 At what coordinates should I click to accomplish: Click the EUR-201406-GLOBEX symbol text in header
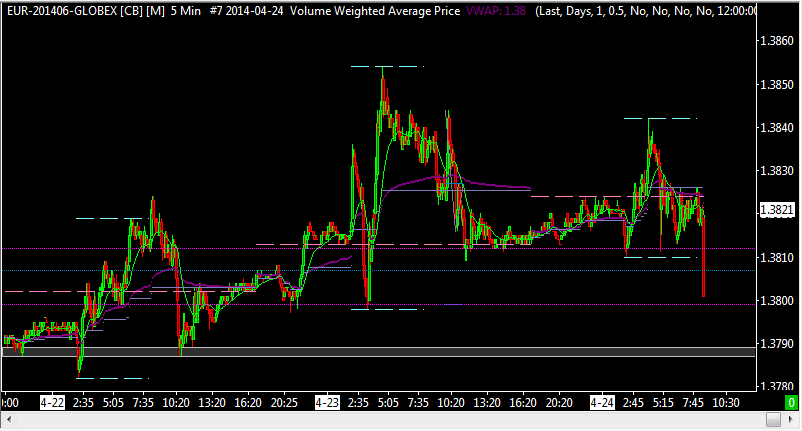62,11
